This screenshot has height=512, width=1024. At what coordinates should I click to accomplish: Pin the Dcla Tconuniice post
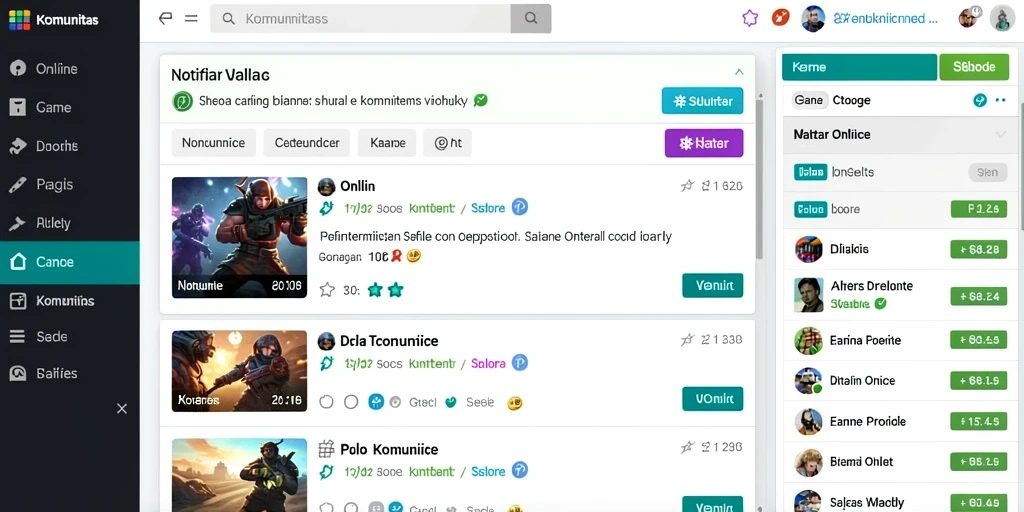(x=687, y=340)
